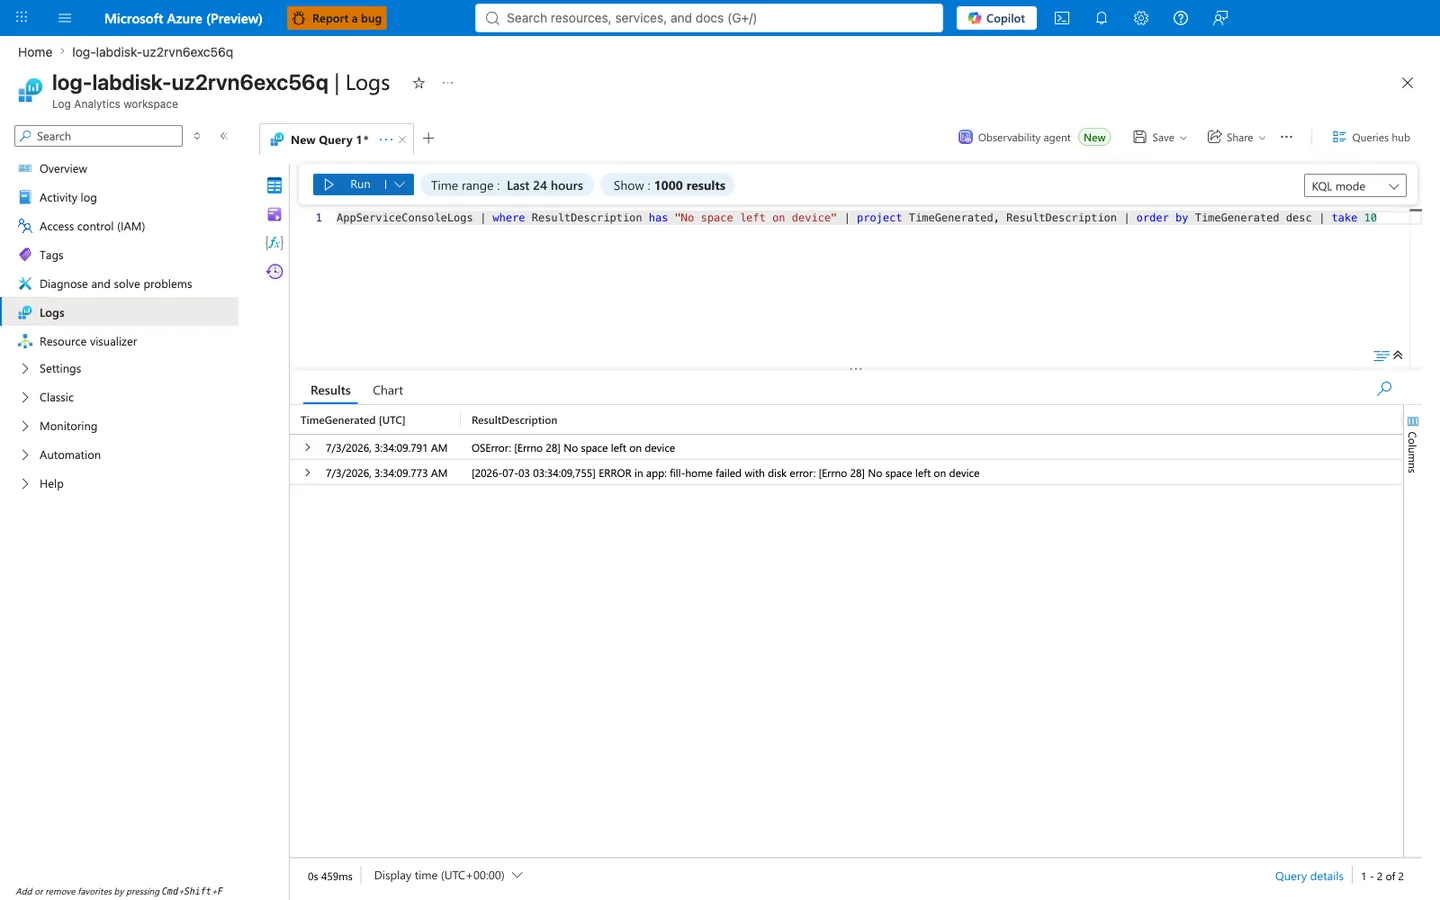Run the query

tap(350, 185)
